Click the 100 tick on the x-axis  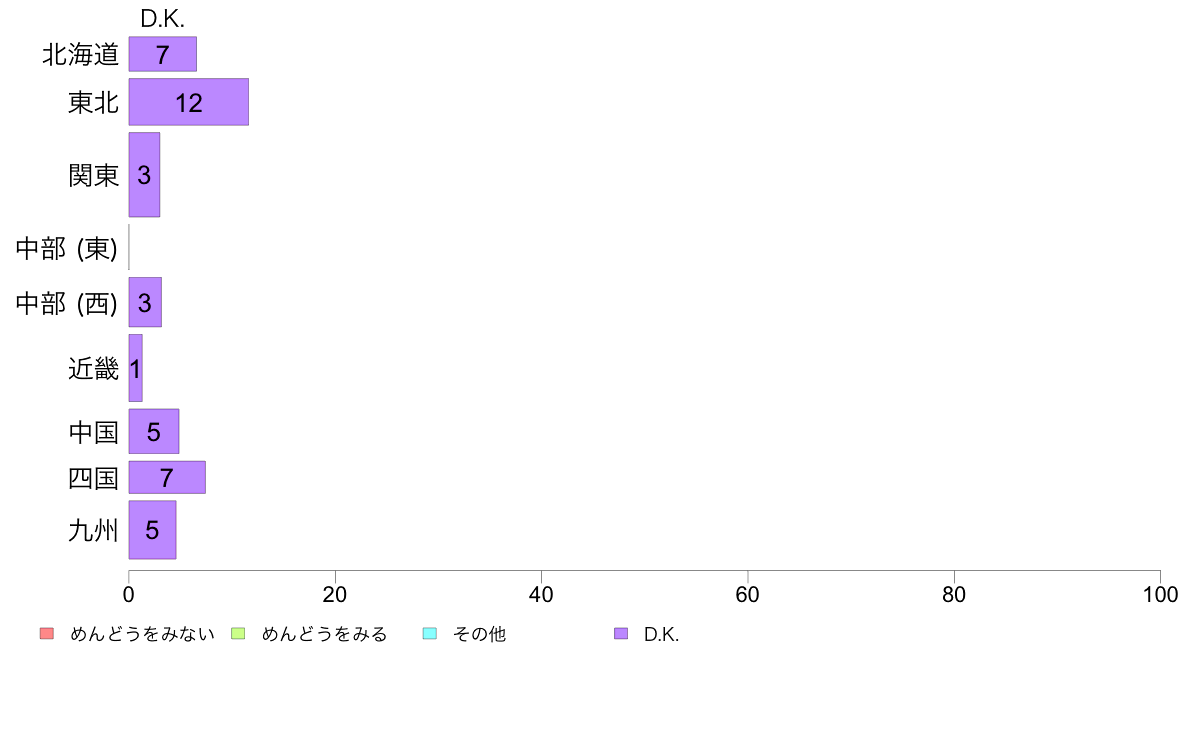click(x=1160, y=594)
